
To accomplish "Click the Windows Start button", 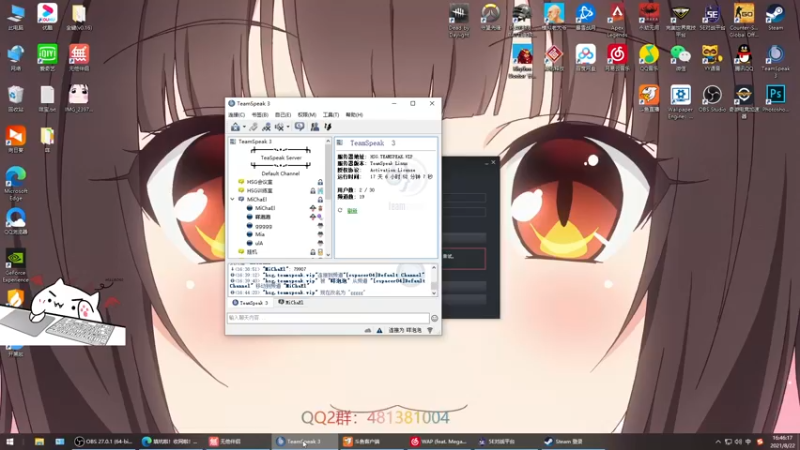I will (10, 441).
